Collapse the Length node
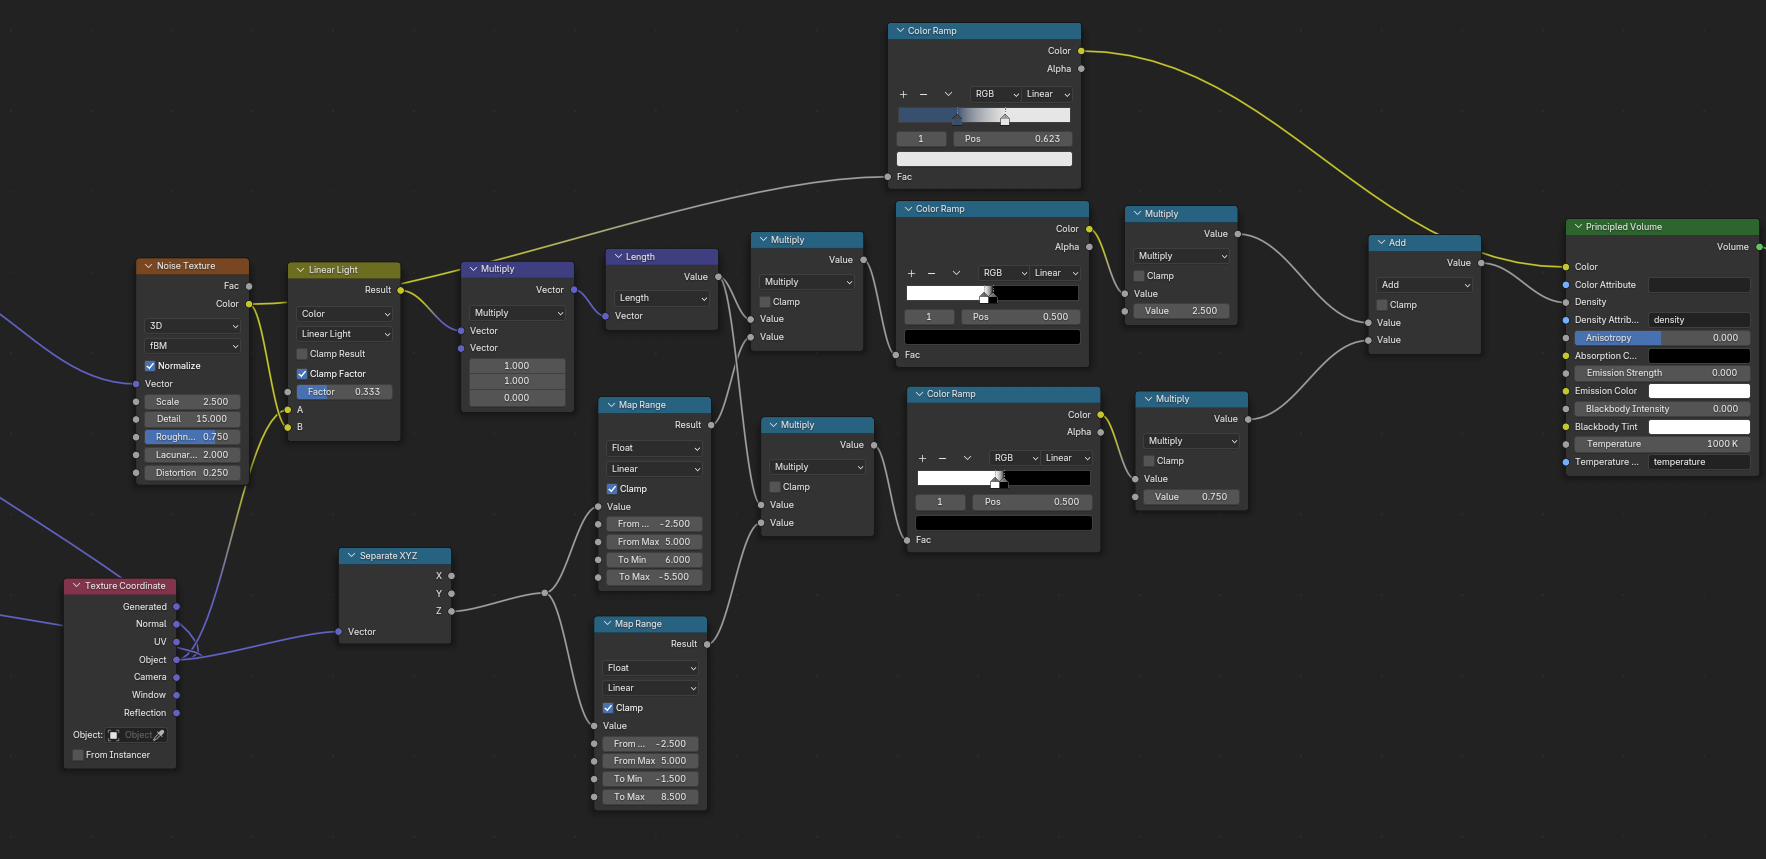The image size is (1766, 859). 619,257
